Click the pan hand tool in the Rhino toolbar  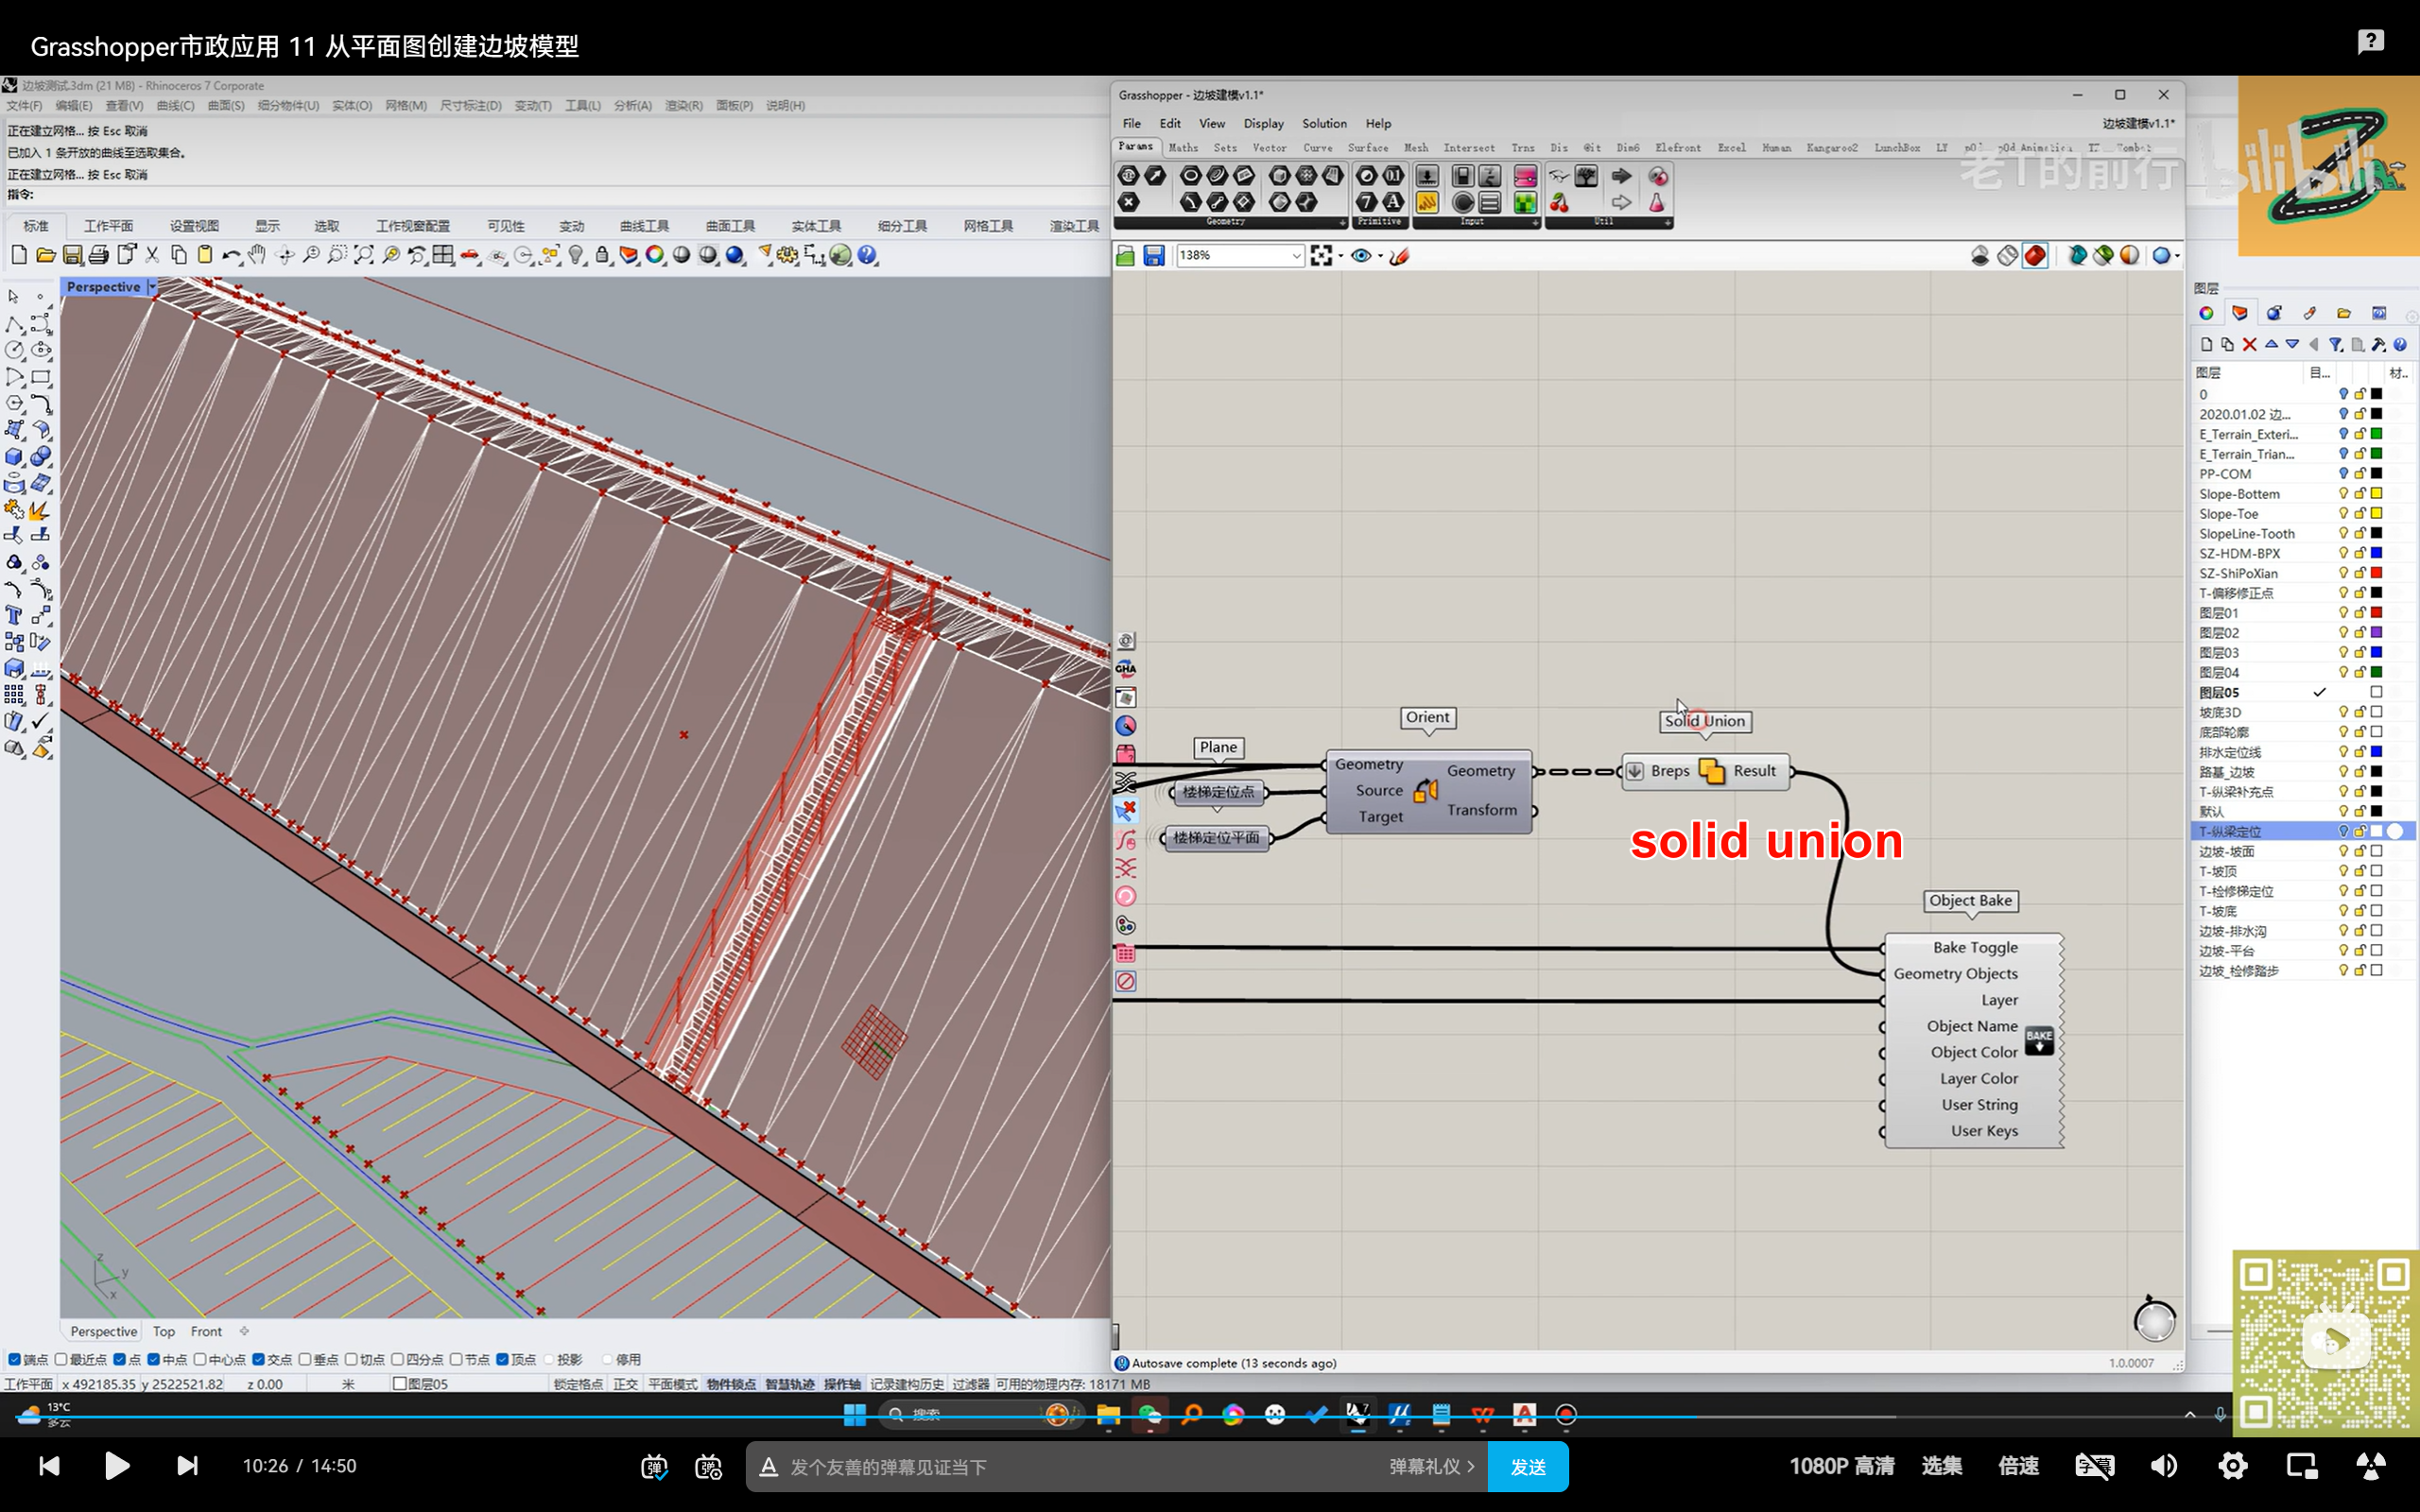tap(257, 255)
